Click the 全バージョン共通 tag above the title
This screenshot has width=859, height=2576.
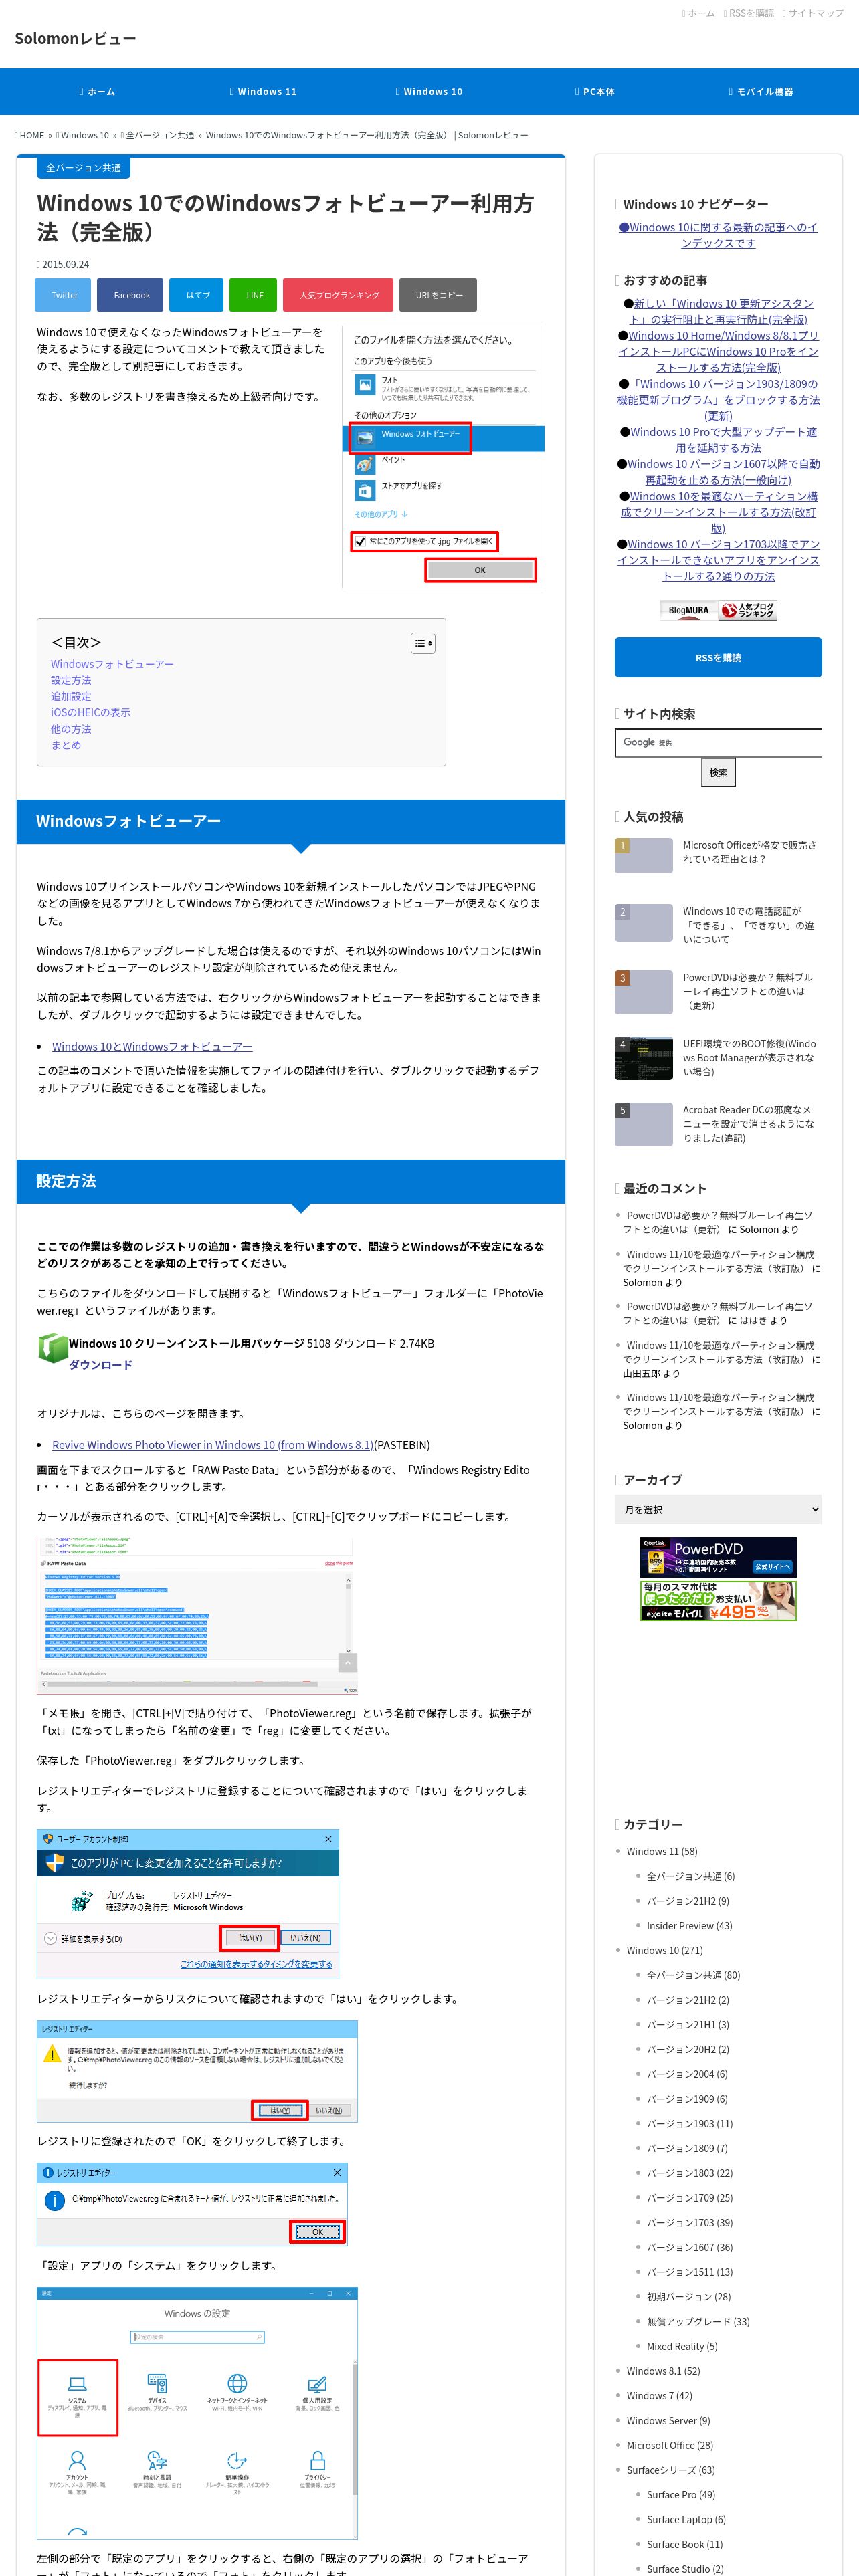[83, 168]
